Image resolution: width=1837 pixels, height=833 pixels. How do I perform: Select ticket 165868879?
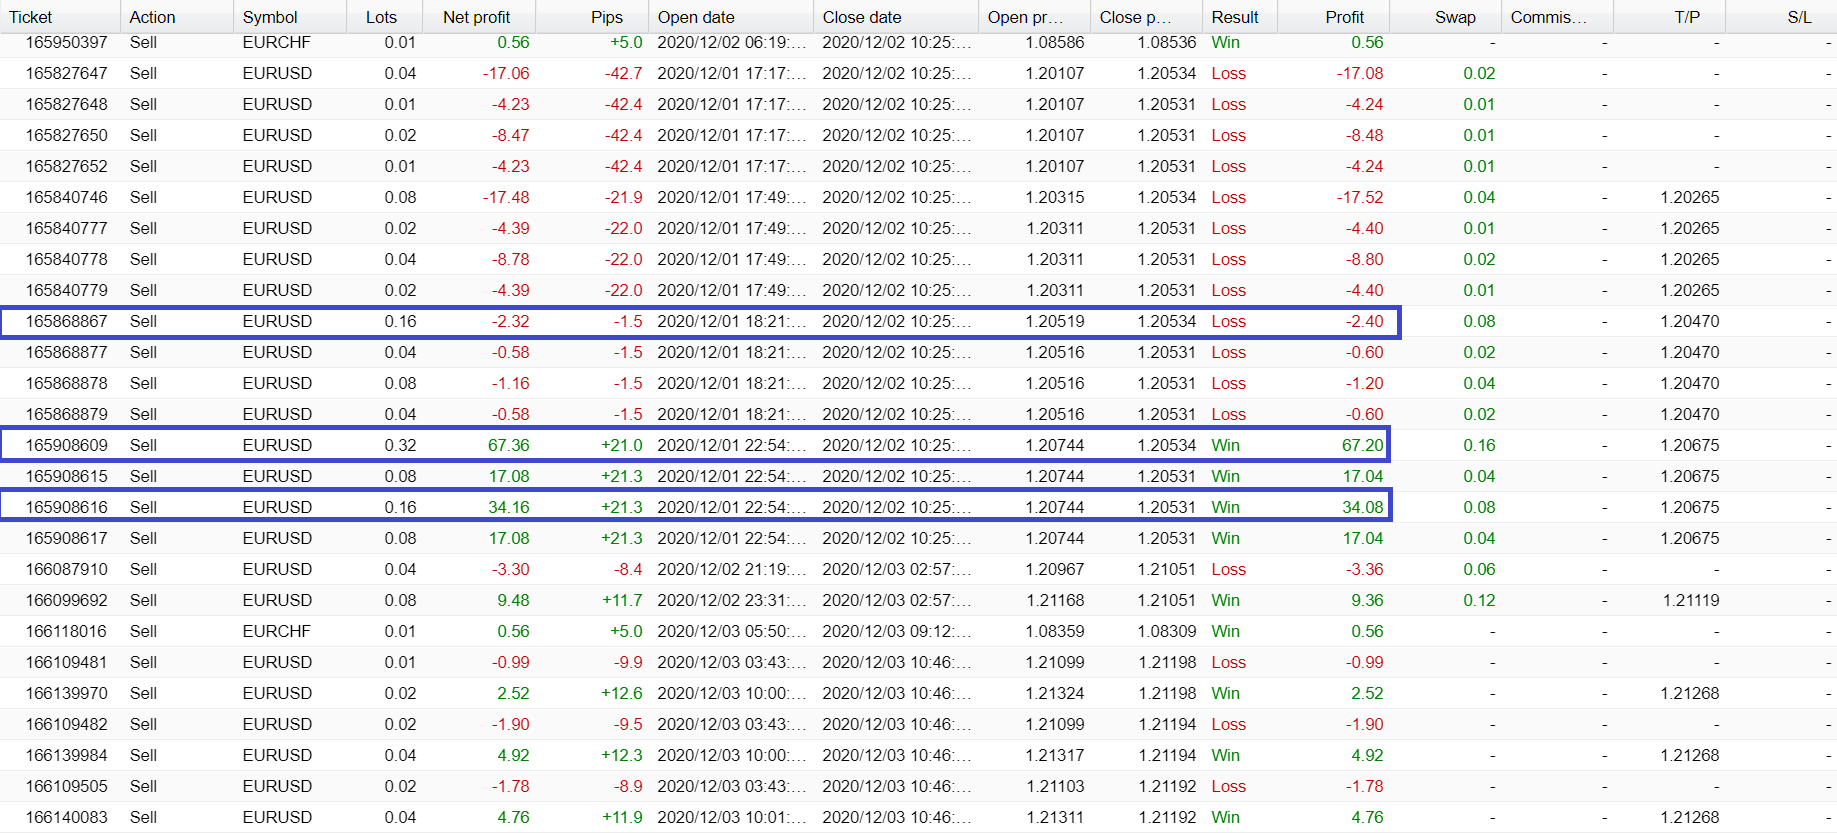[x=66, y=414]
